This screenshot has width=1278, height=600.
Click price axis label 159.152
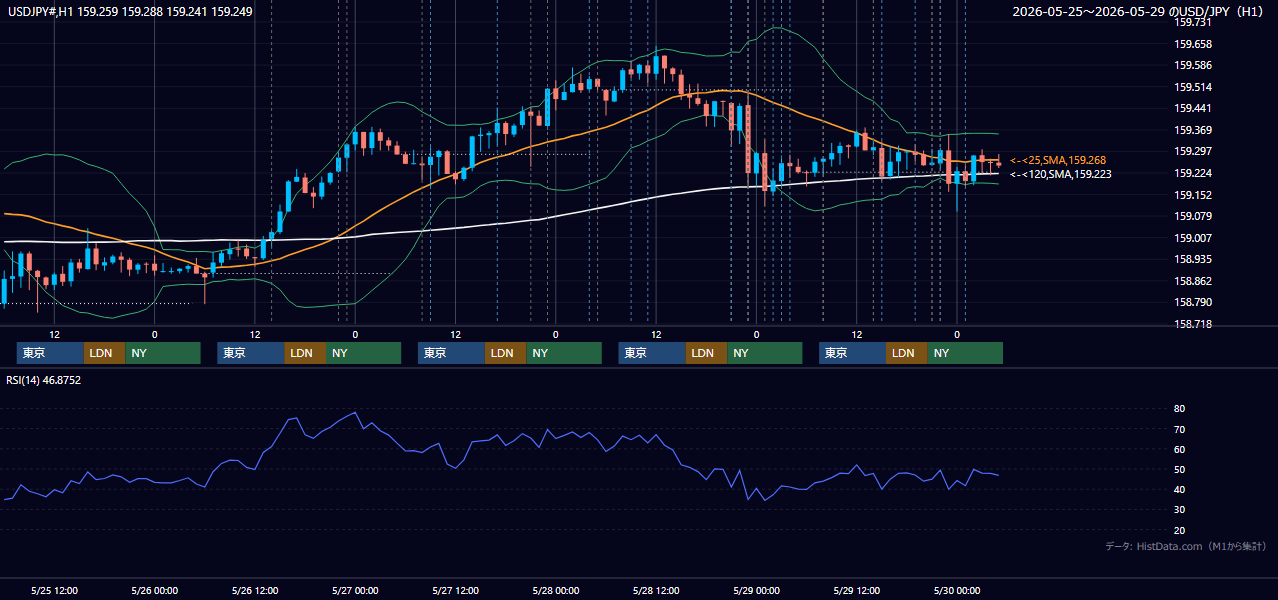click(x=1193, y=195)
